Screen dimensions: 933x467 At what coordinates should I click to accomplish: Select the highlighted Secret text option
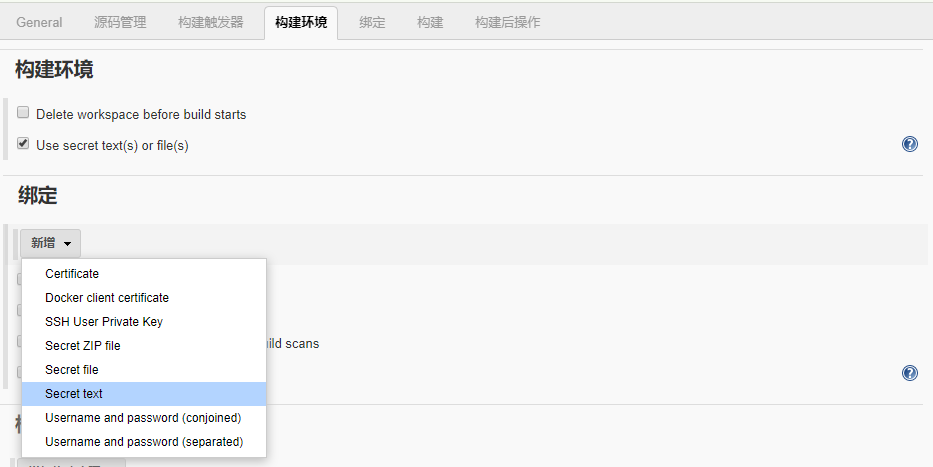click(x=74, y=394)
